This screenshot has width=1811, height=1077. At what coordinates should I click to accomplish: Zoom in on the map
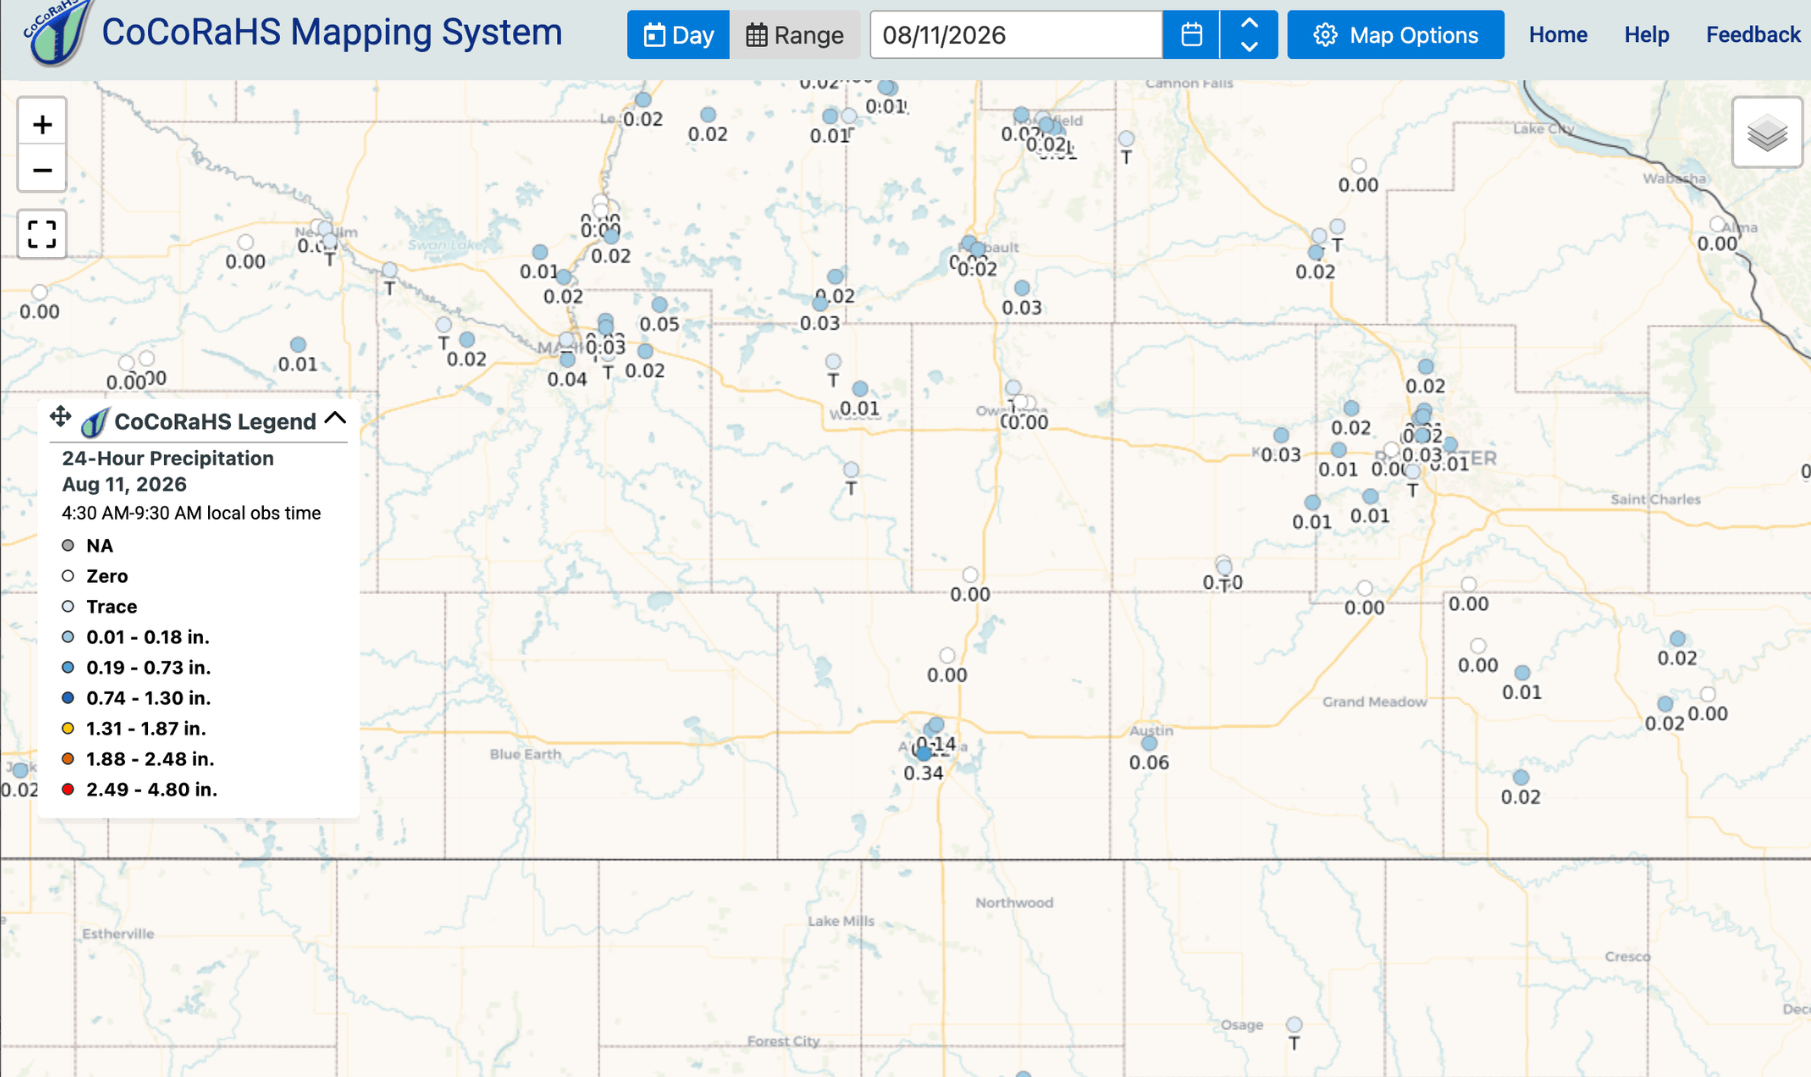coord(42,124)
